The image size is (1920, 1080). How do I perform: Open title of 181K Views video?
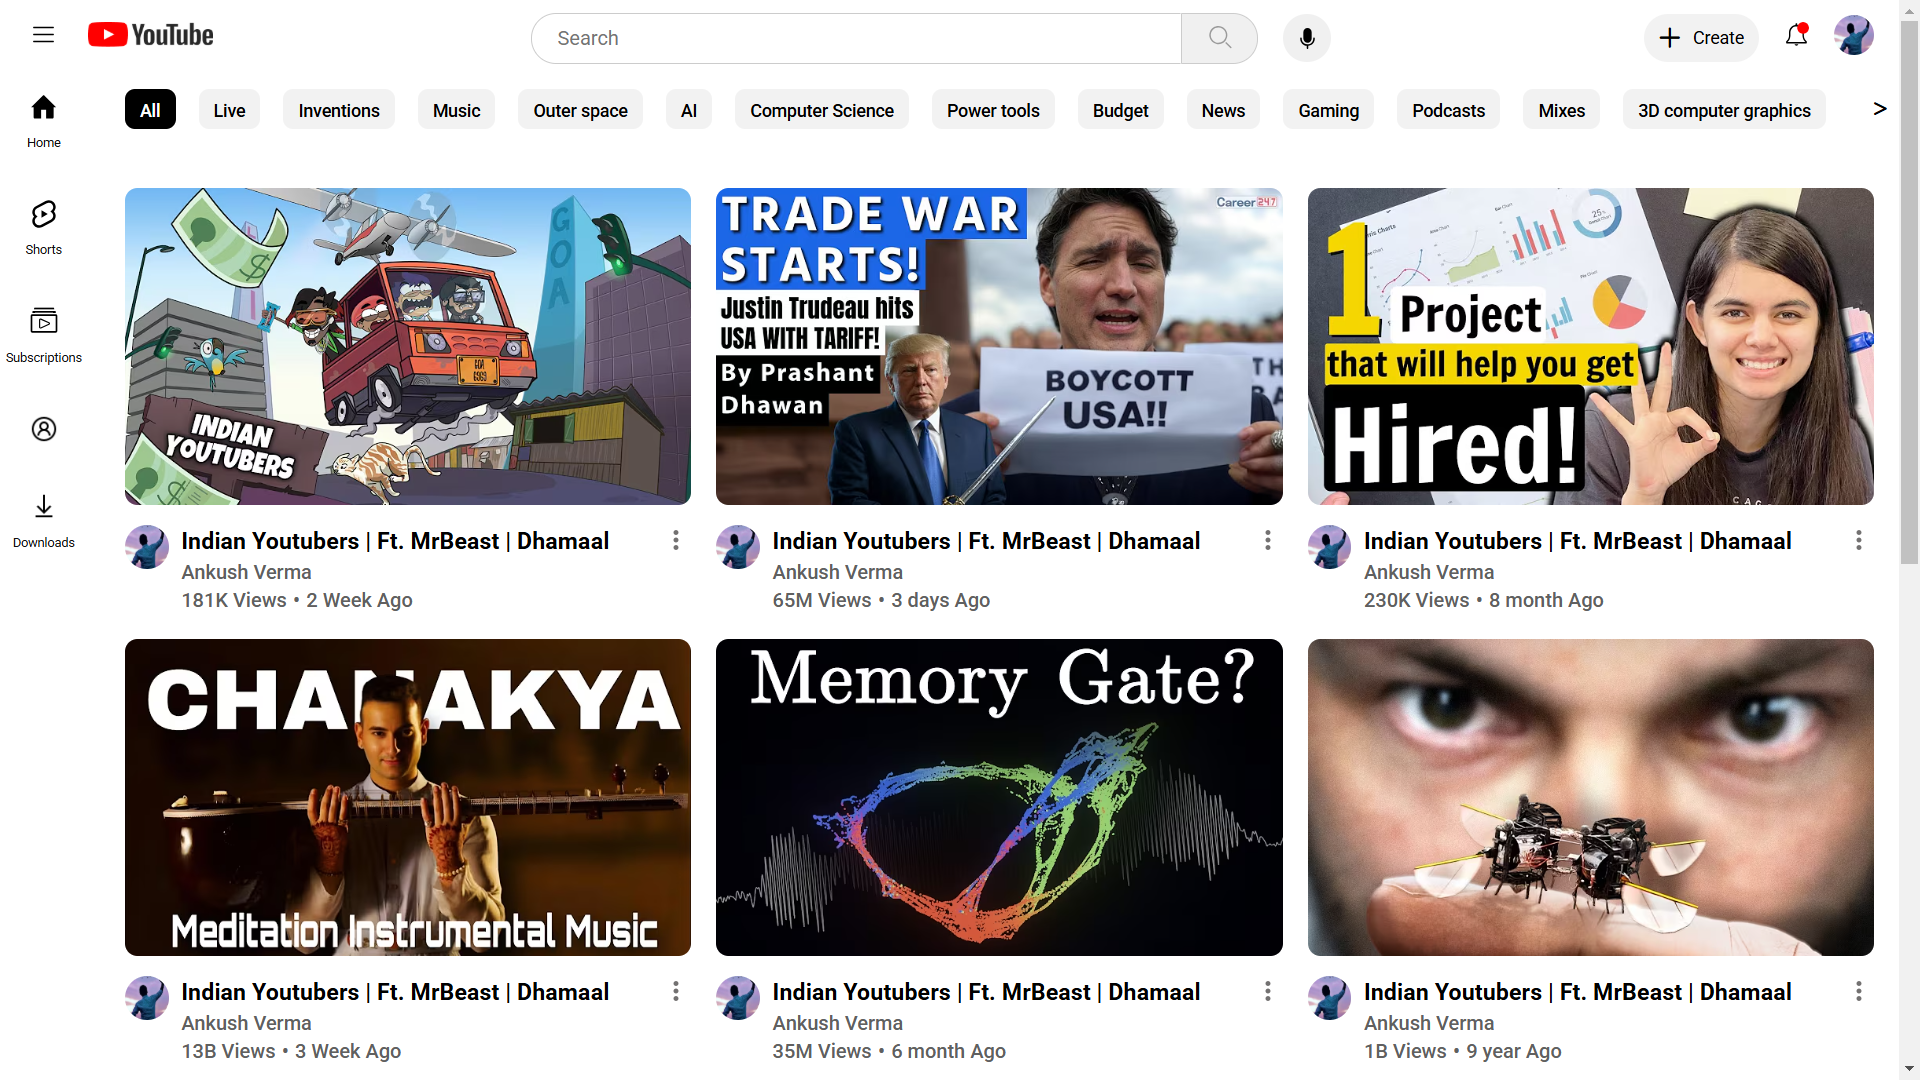[x=395, y=541]
